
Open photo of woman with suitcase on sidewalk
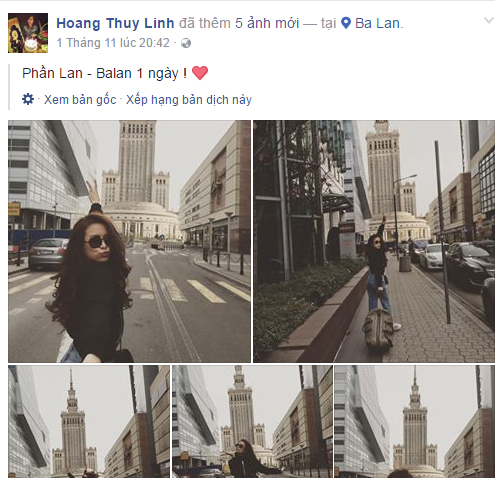pyautogui.click(x=374, y=241)
